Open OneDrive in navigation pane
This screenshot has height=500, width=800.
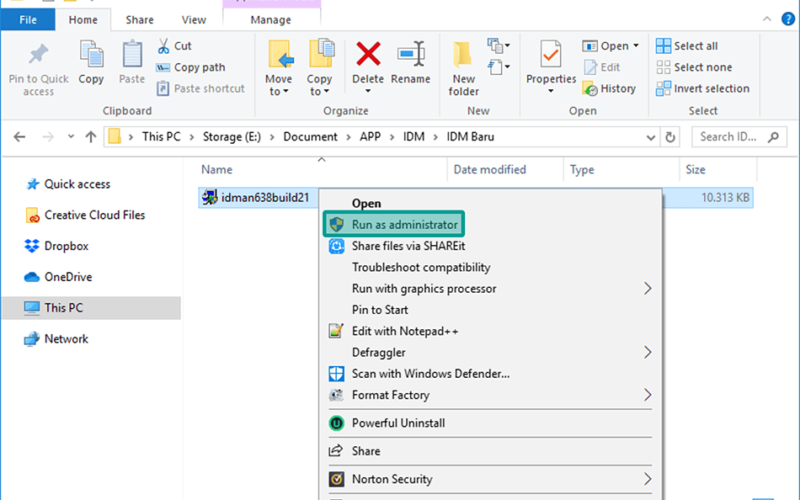(x=68, y=277)
